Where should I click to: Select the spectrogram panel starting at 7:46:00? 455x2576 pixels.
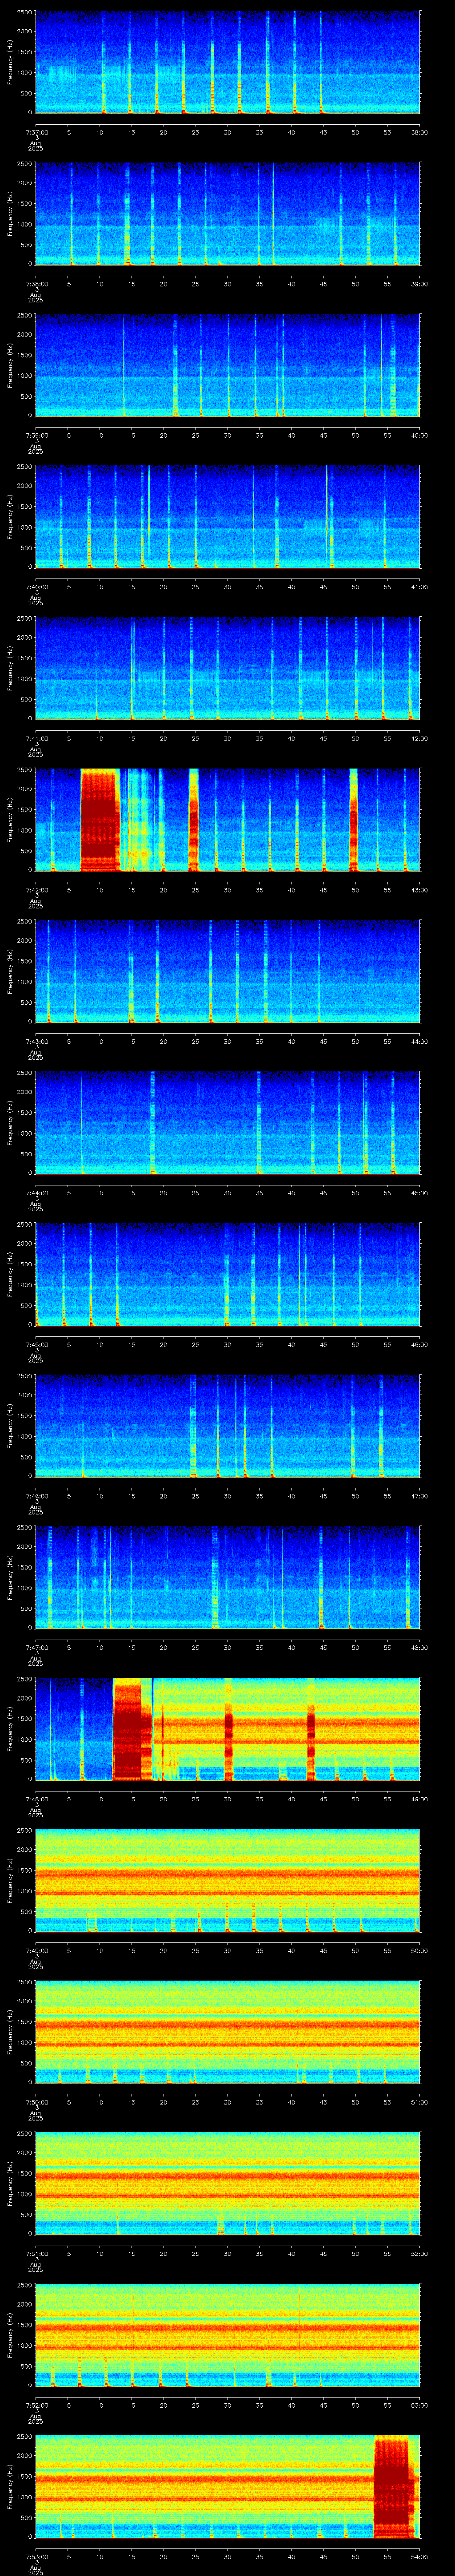coord(228,1426)
